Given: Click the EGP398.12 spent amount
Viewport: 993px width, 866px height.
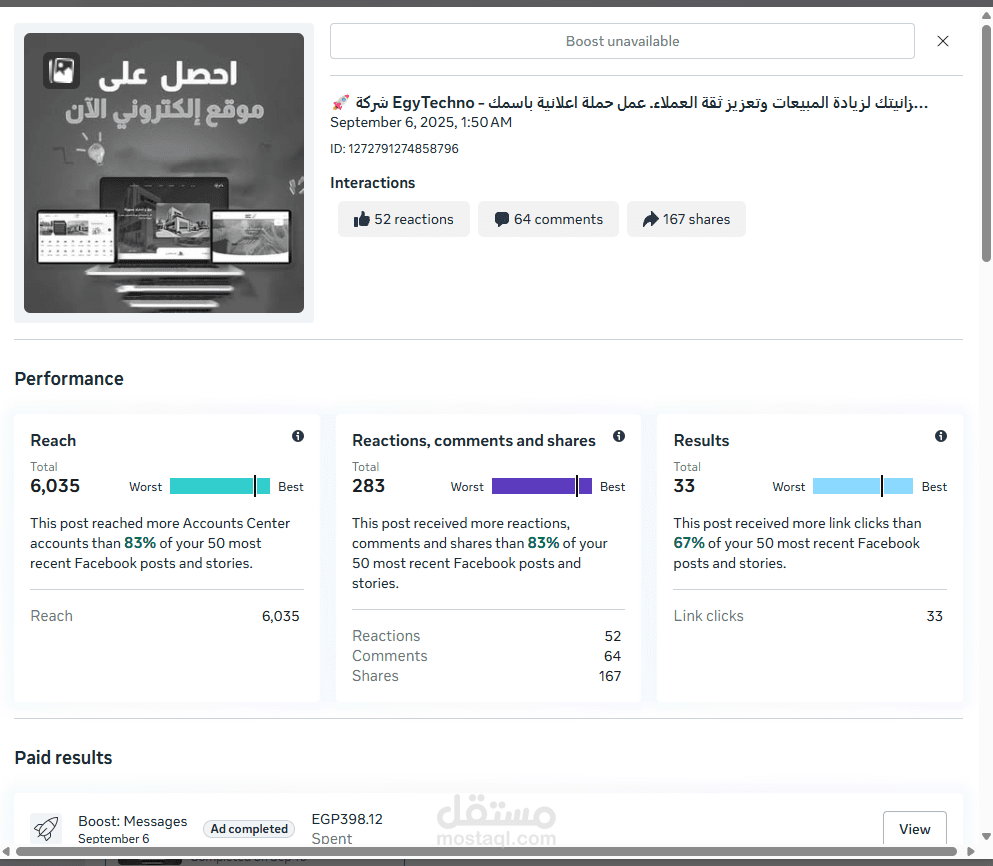Looking at the screenshot, I should 347,819.
